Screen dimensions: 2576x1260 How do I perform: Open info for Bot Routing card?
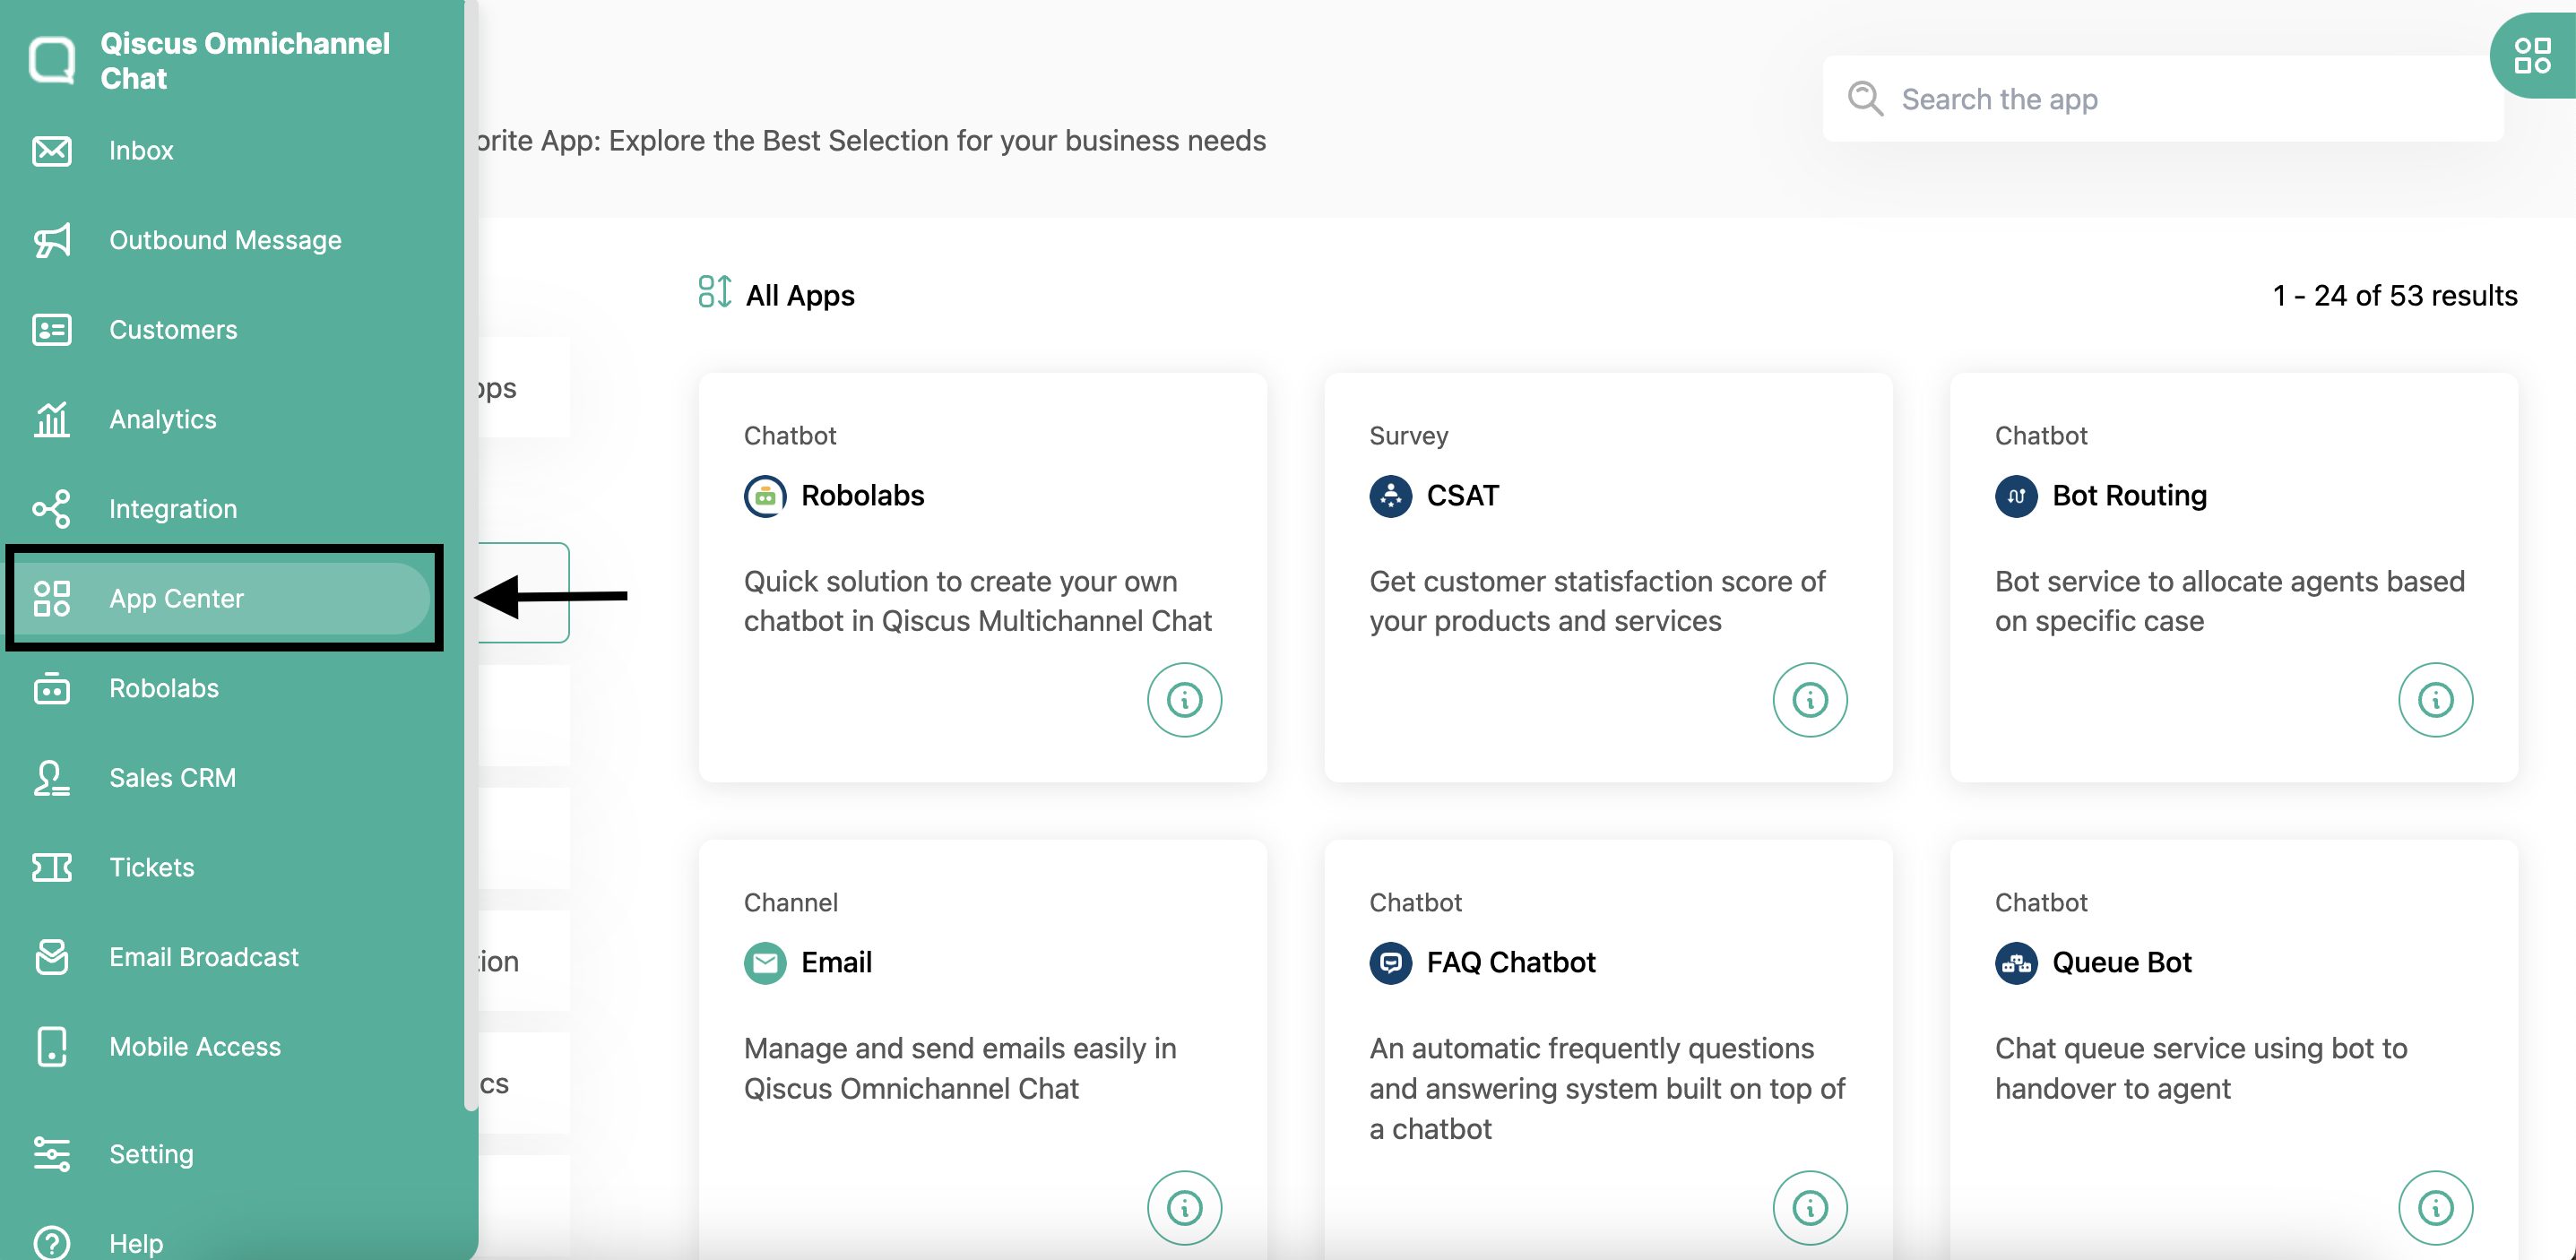(2436, 700)
